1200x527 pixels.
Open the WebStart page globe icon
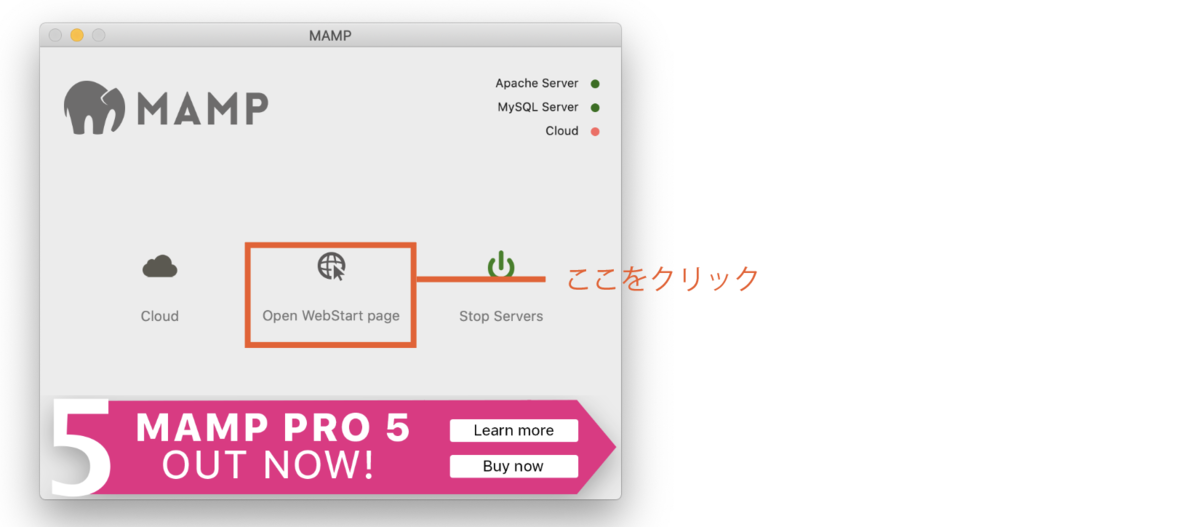(331, 266)
